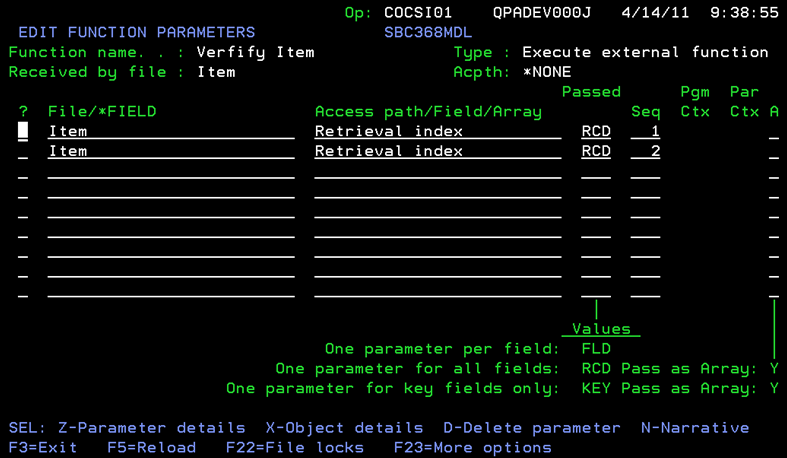
Task: Click the KEY value in legend
Action: tap(596, 388)
